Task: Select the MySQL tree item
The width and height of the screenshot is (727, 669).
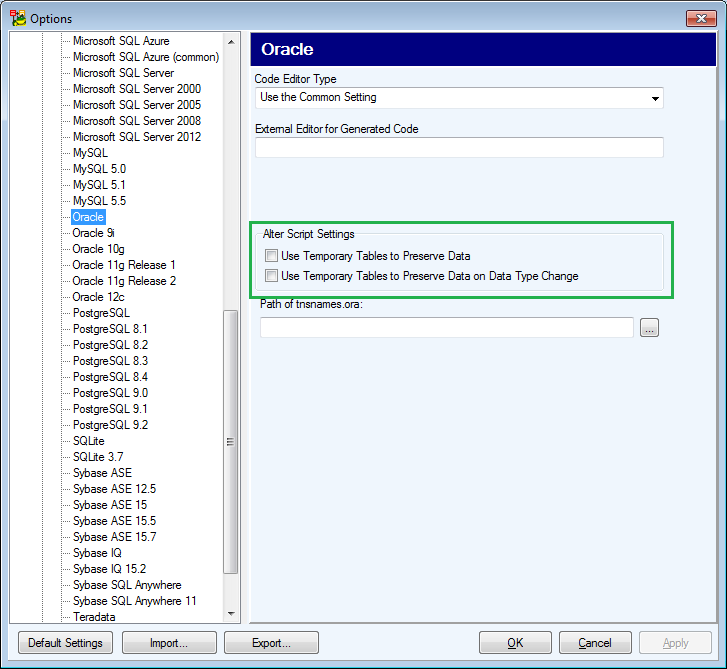Action: click(x=90, y=153)
